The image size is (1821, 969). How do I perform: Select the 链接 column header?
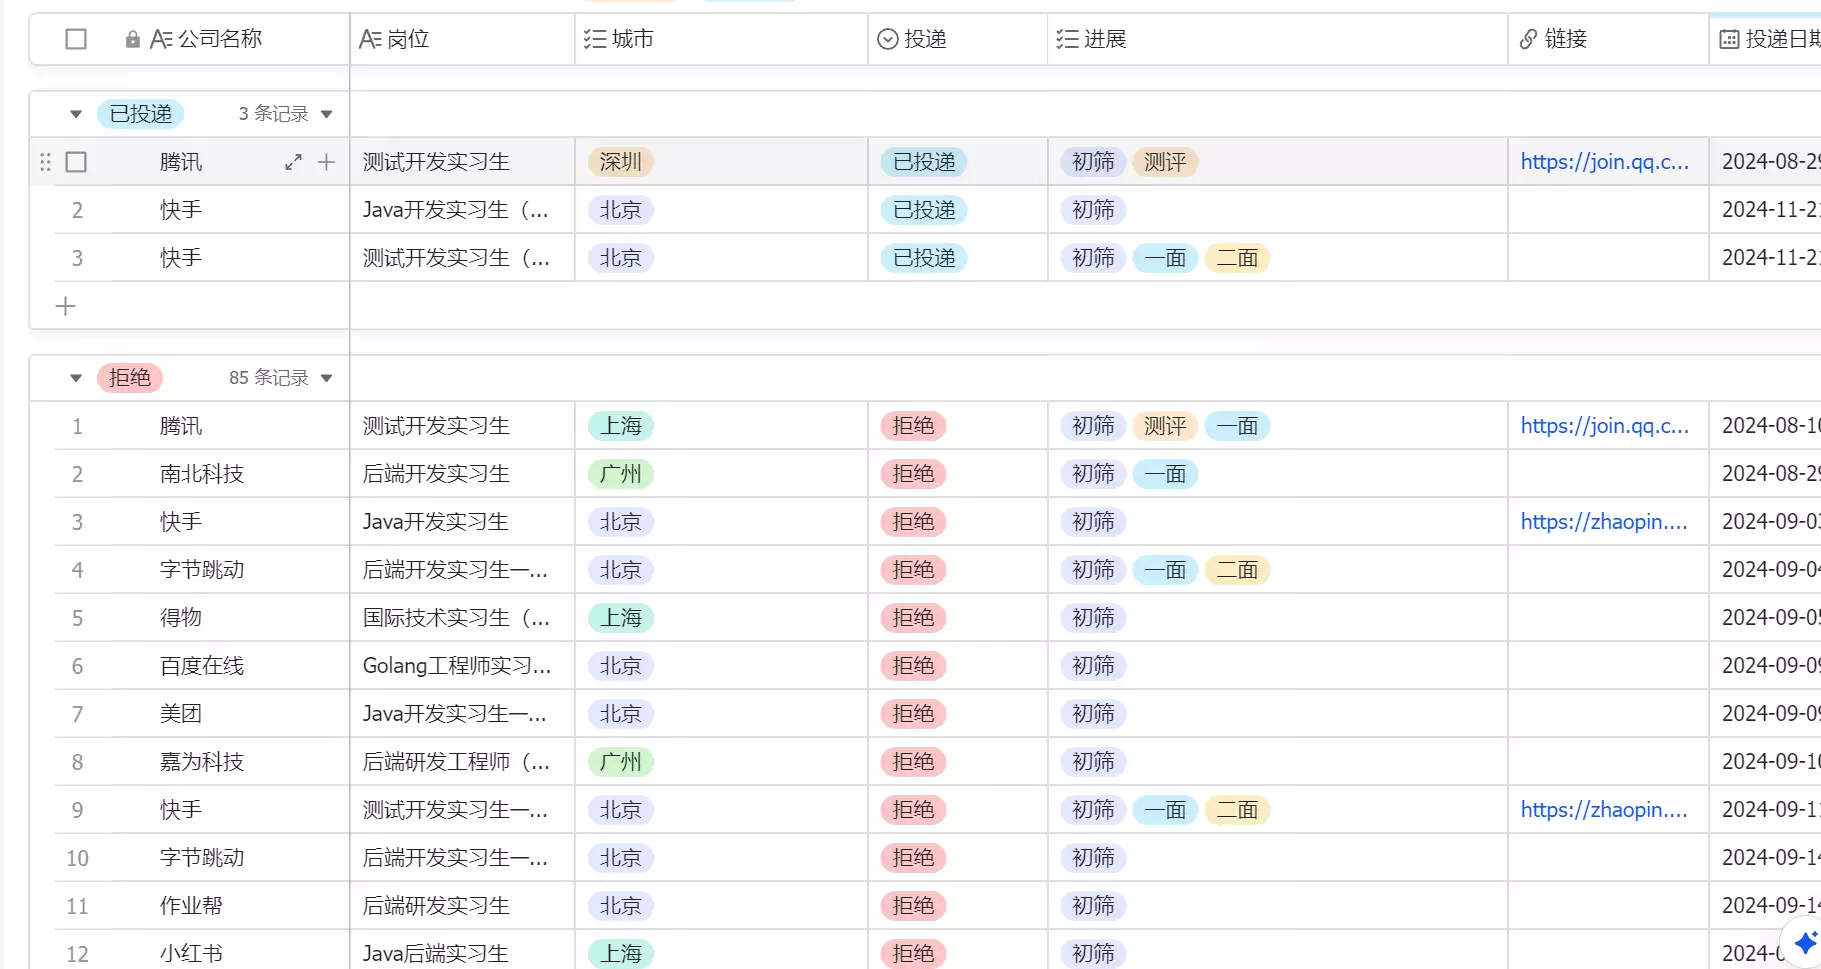(1608, 39)
